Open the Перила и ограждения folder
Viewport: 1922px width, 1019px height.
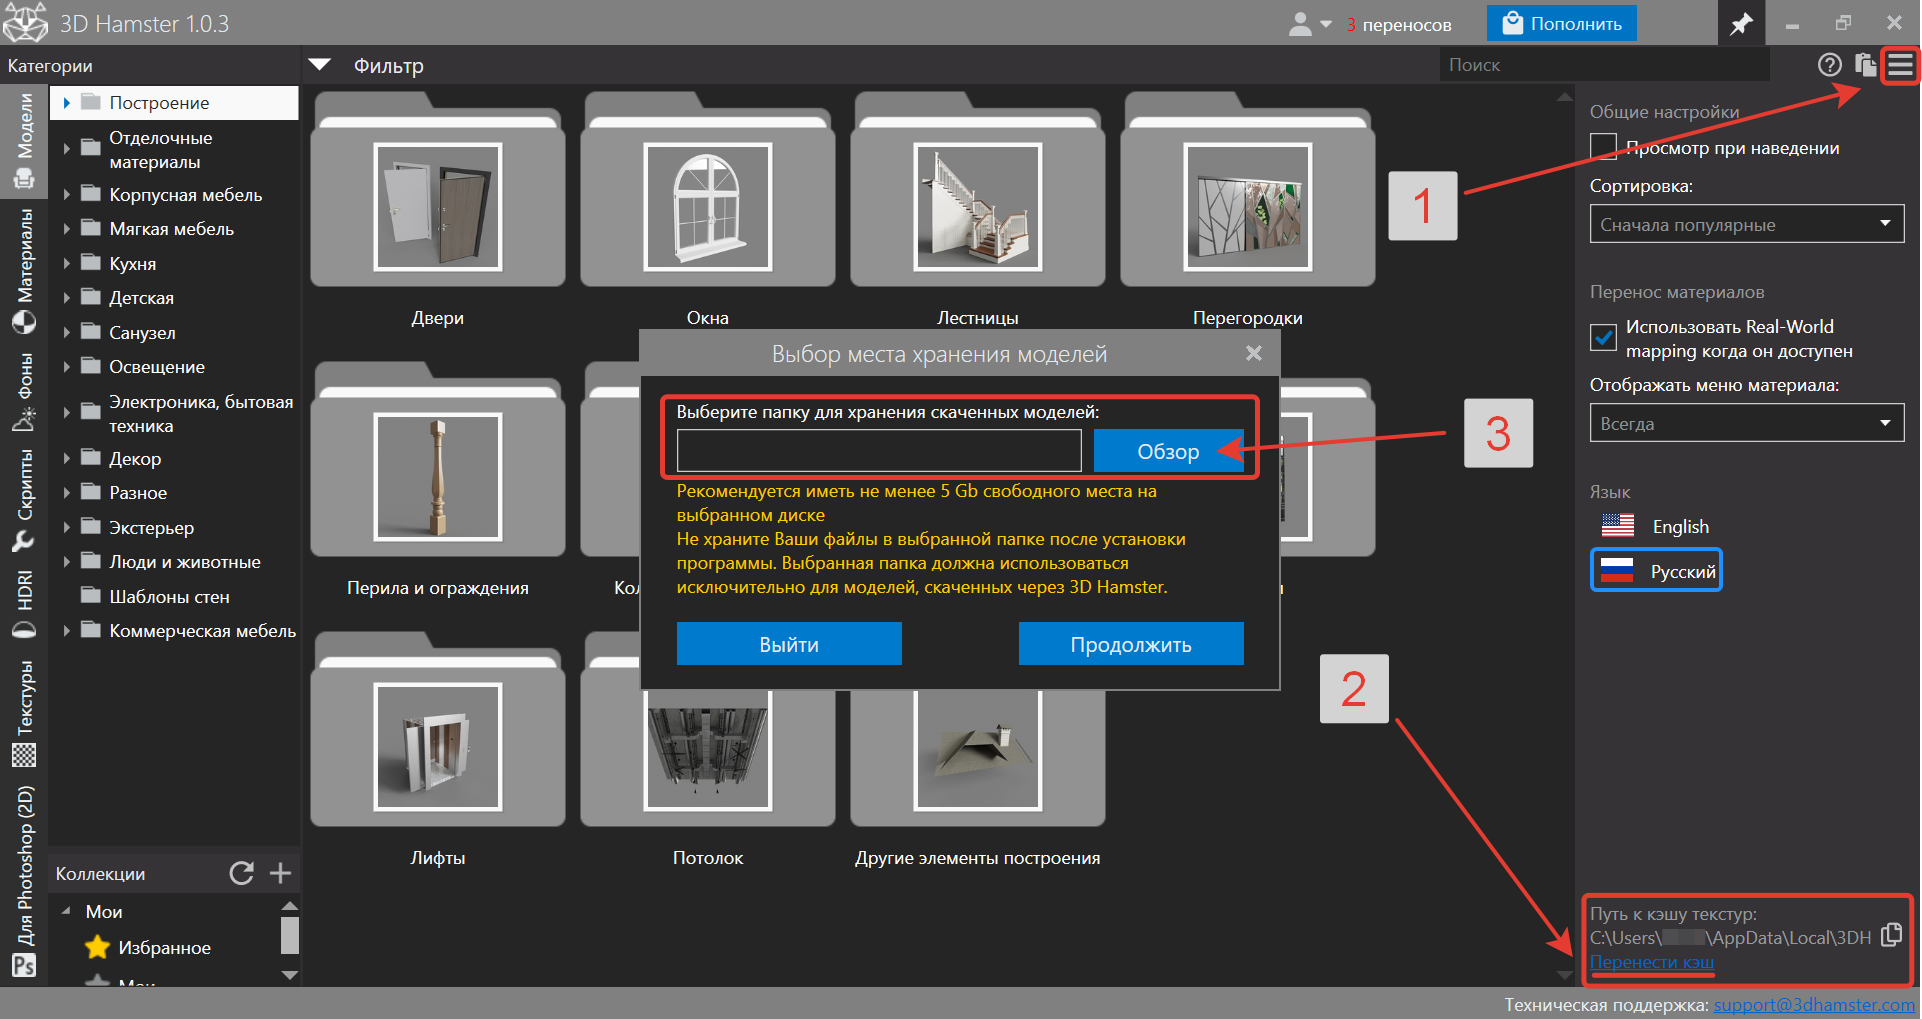click(438, 460)
